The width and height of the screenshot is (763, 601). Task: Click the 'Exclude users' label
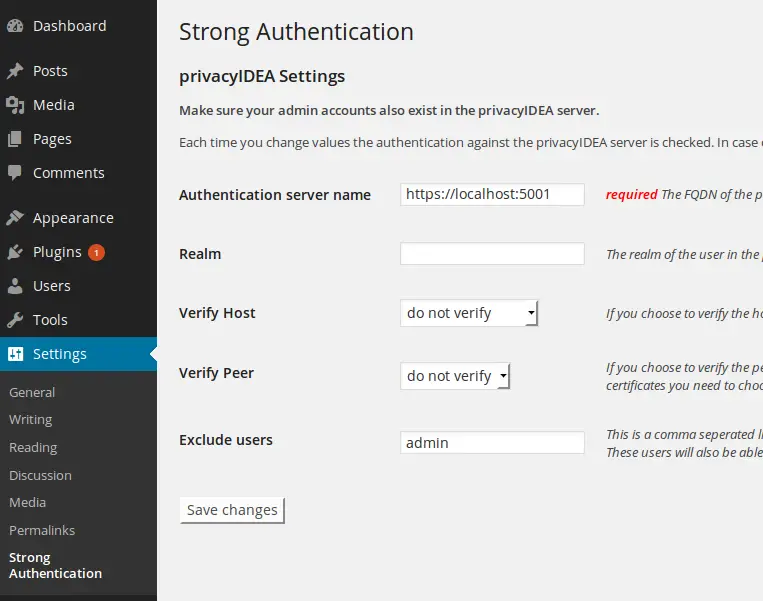tap(226, 440)
